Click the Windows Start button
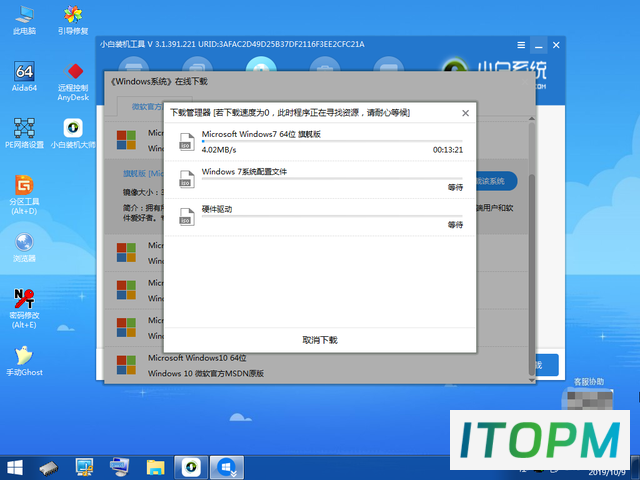Screen dimensions: 640x480 [x=15, y=468]
